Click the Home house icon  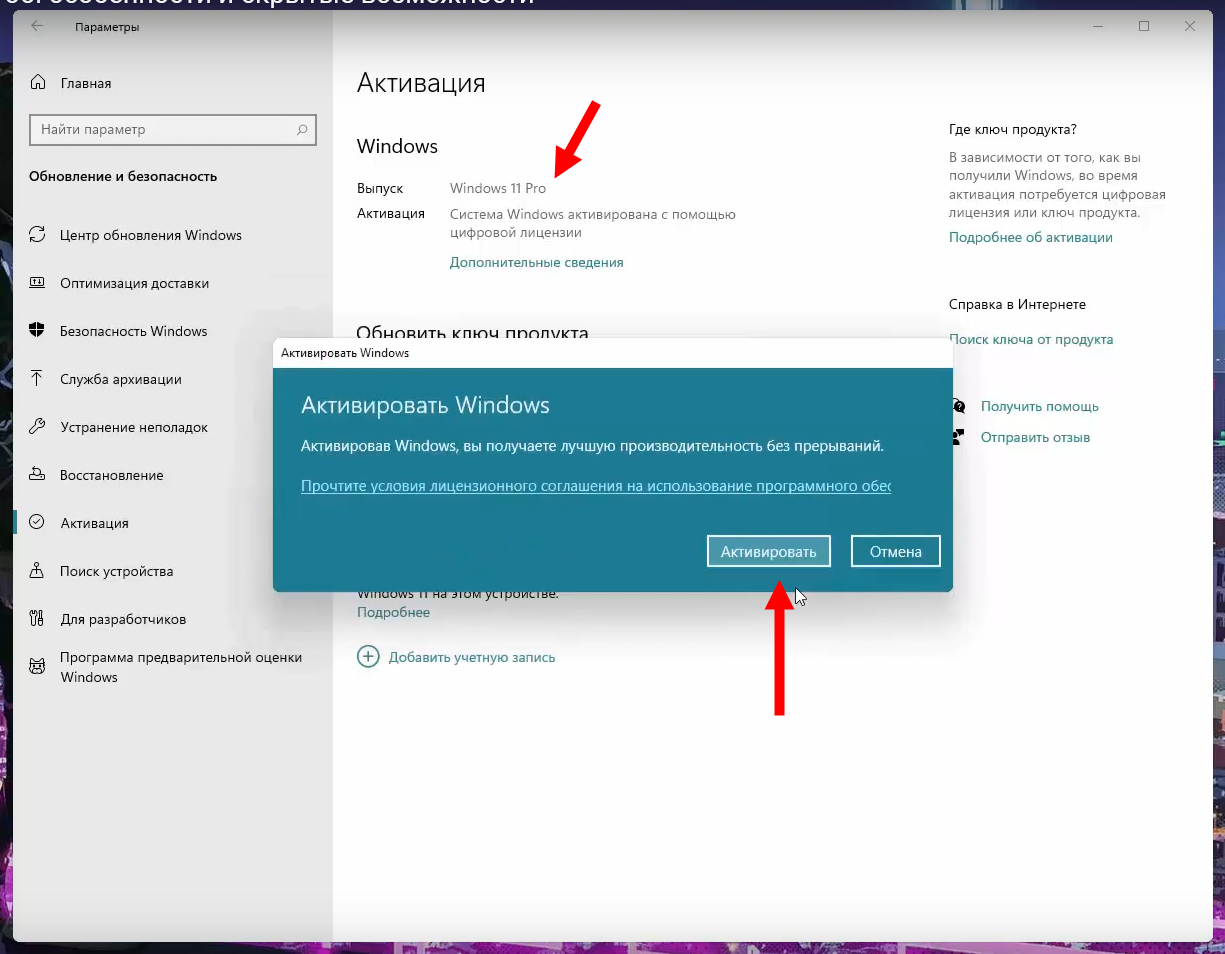[38, 83]
